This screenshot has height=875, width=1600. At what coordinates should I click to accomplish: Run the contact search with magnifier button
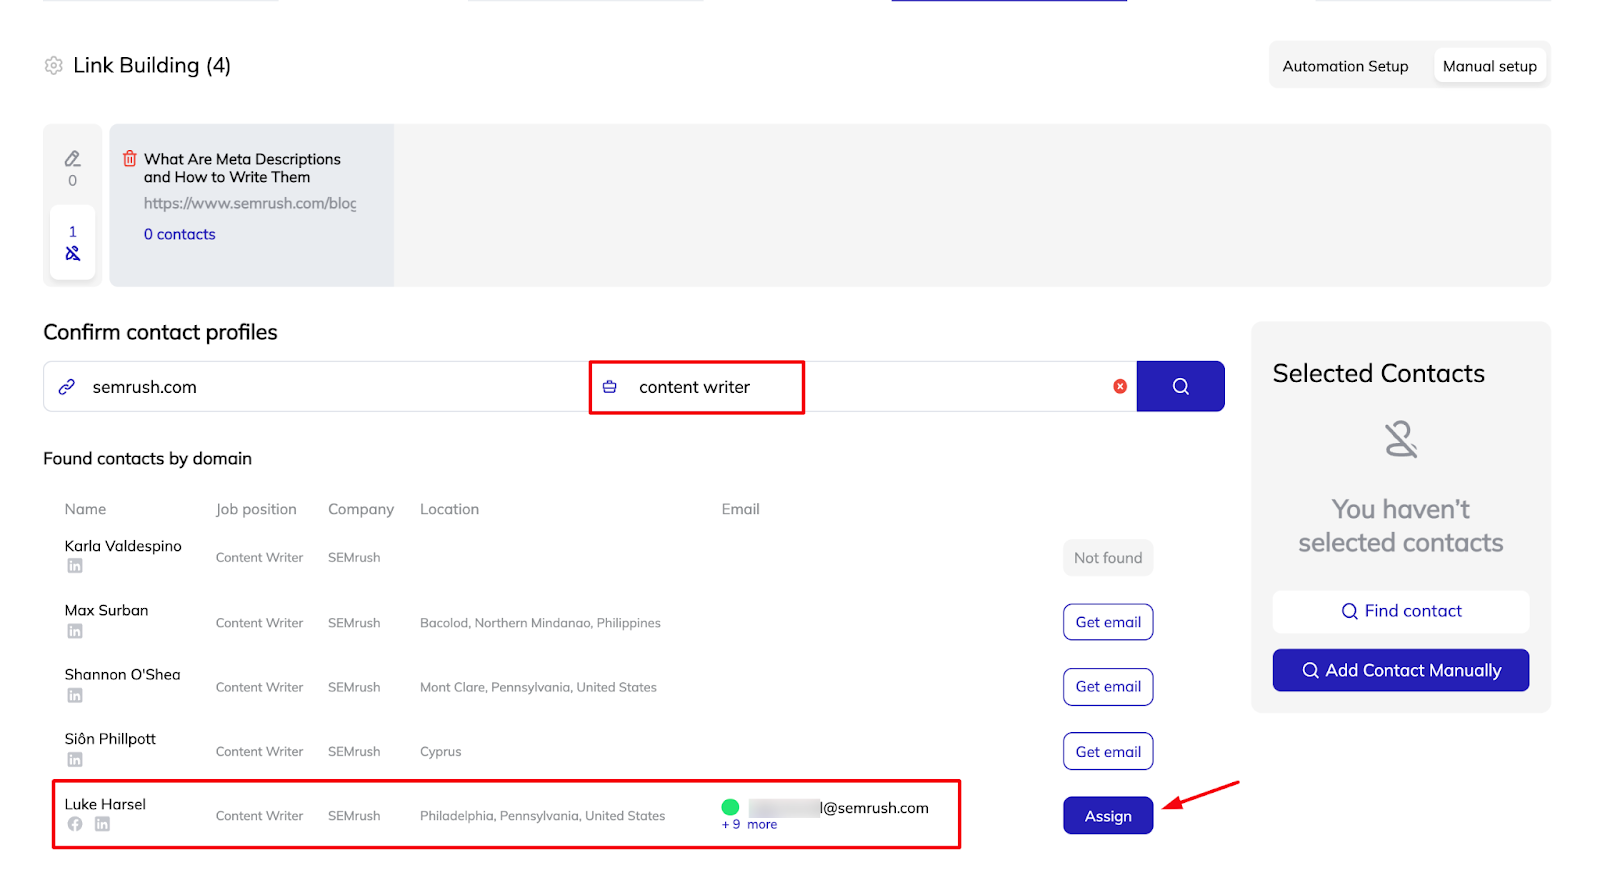pos(1181,386)
